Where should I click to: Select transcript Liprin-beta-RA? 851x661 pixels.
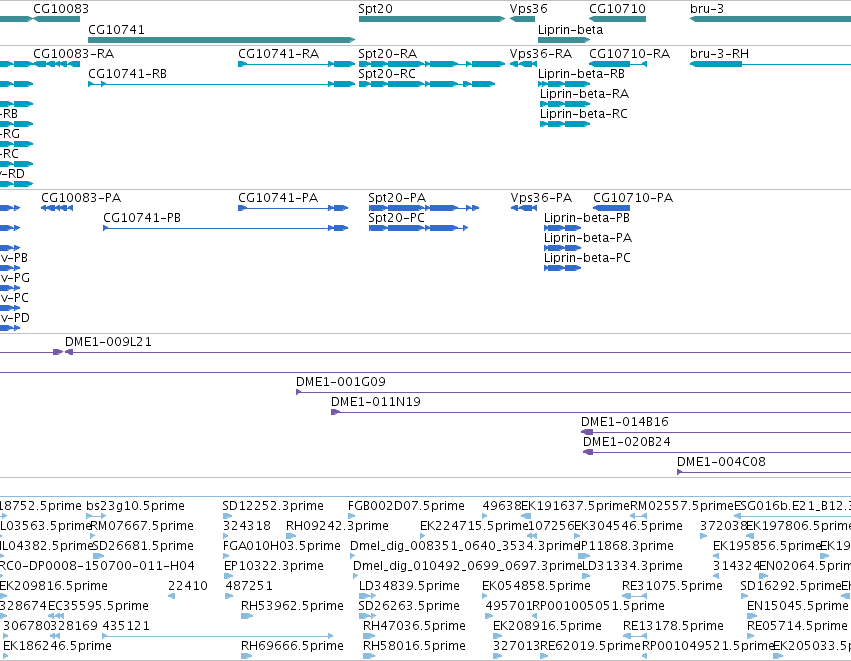coord(584,94)
